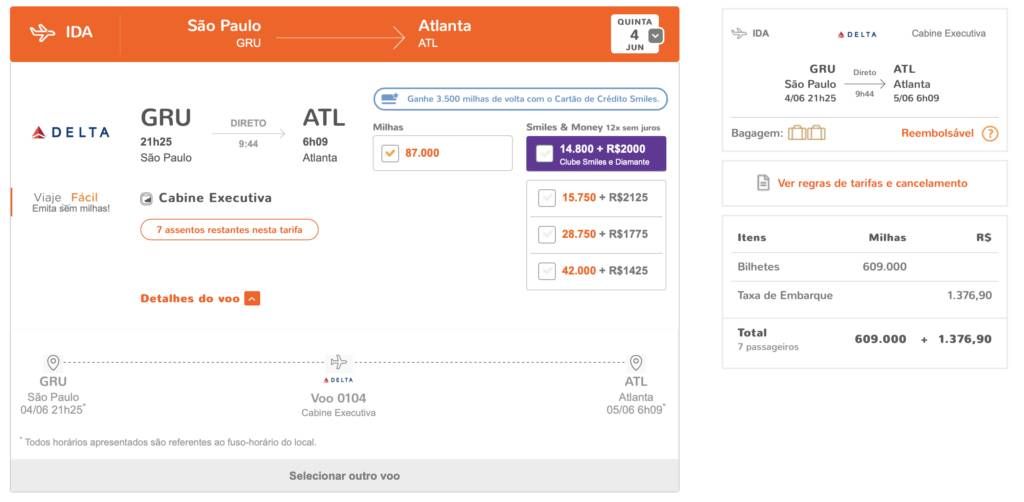Click the Selecionar outro voo button
The height and width of the screenshot is (502, 1024).
tap(345, 476)
